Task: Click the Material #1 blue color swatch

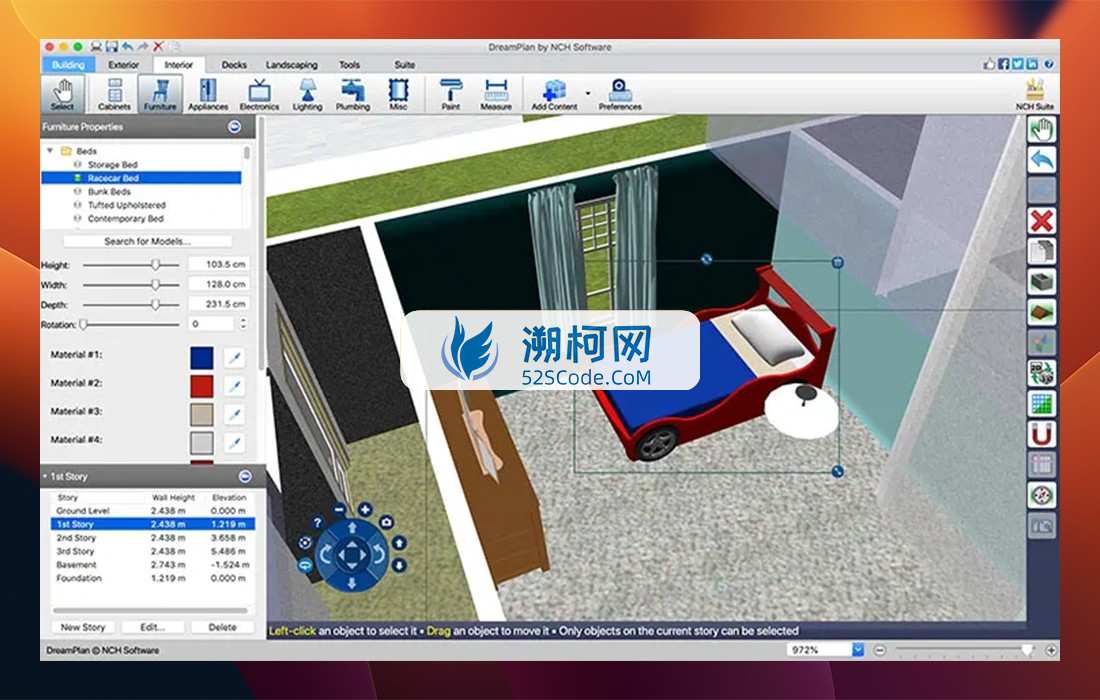Action: point(202,358)
